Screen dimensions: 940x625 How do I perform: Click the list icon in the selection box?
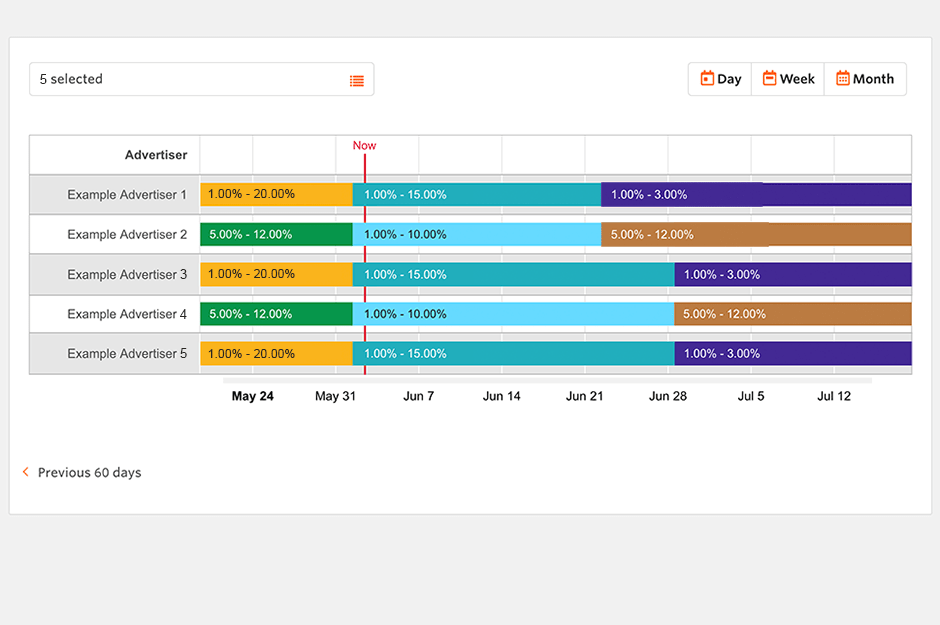357,81
